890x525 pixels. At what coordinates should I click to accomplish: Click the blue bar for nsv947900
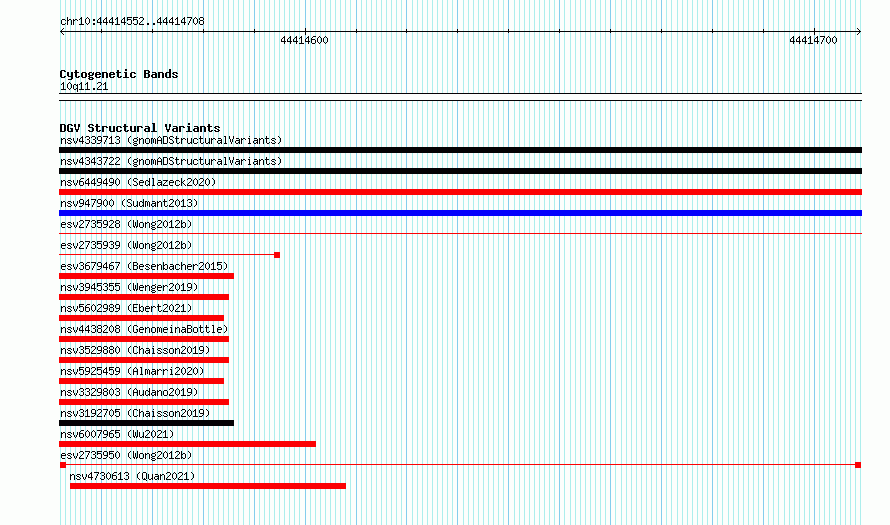pyautogui.click(x=460, y=213)
